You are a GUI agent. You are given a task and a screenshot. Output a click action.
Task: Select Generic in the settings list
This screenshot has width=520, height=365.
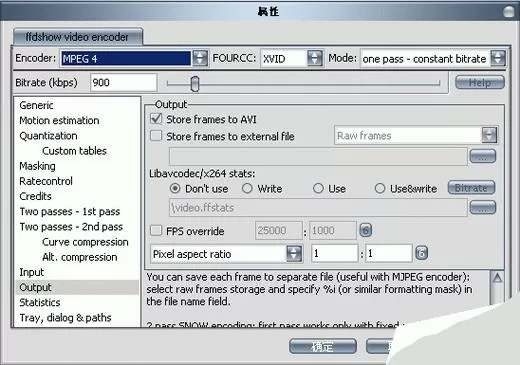(36, 105)
